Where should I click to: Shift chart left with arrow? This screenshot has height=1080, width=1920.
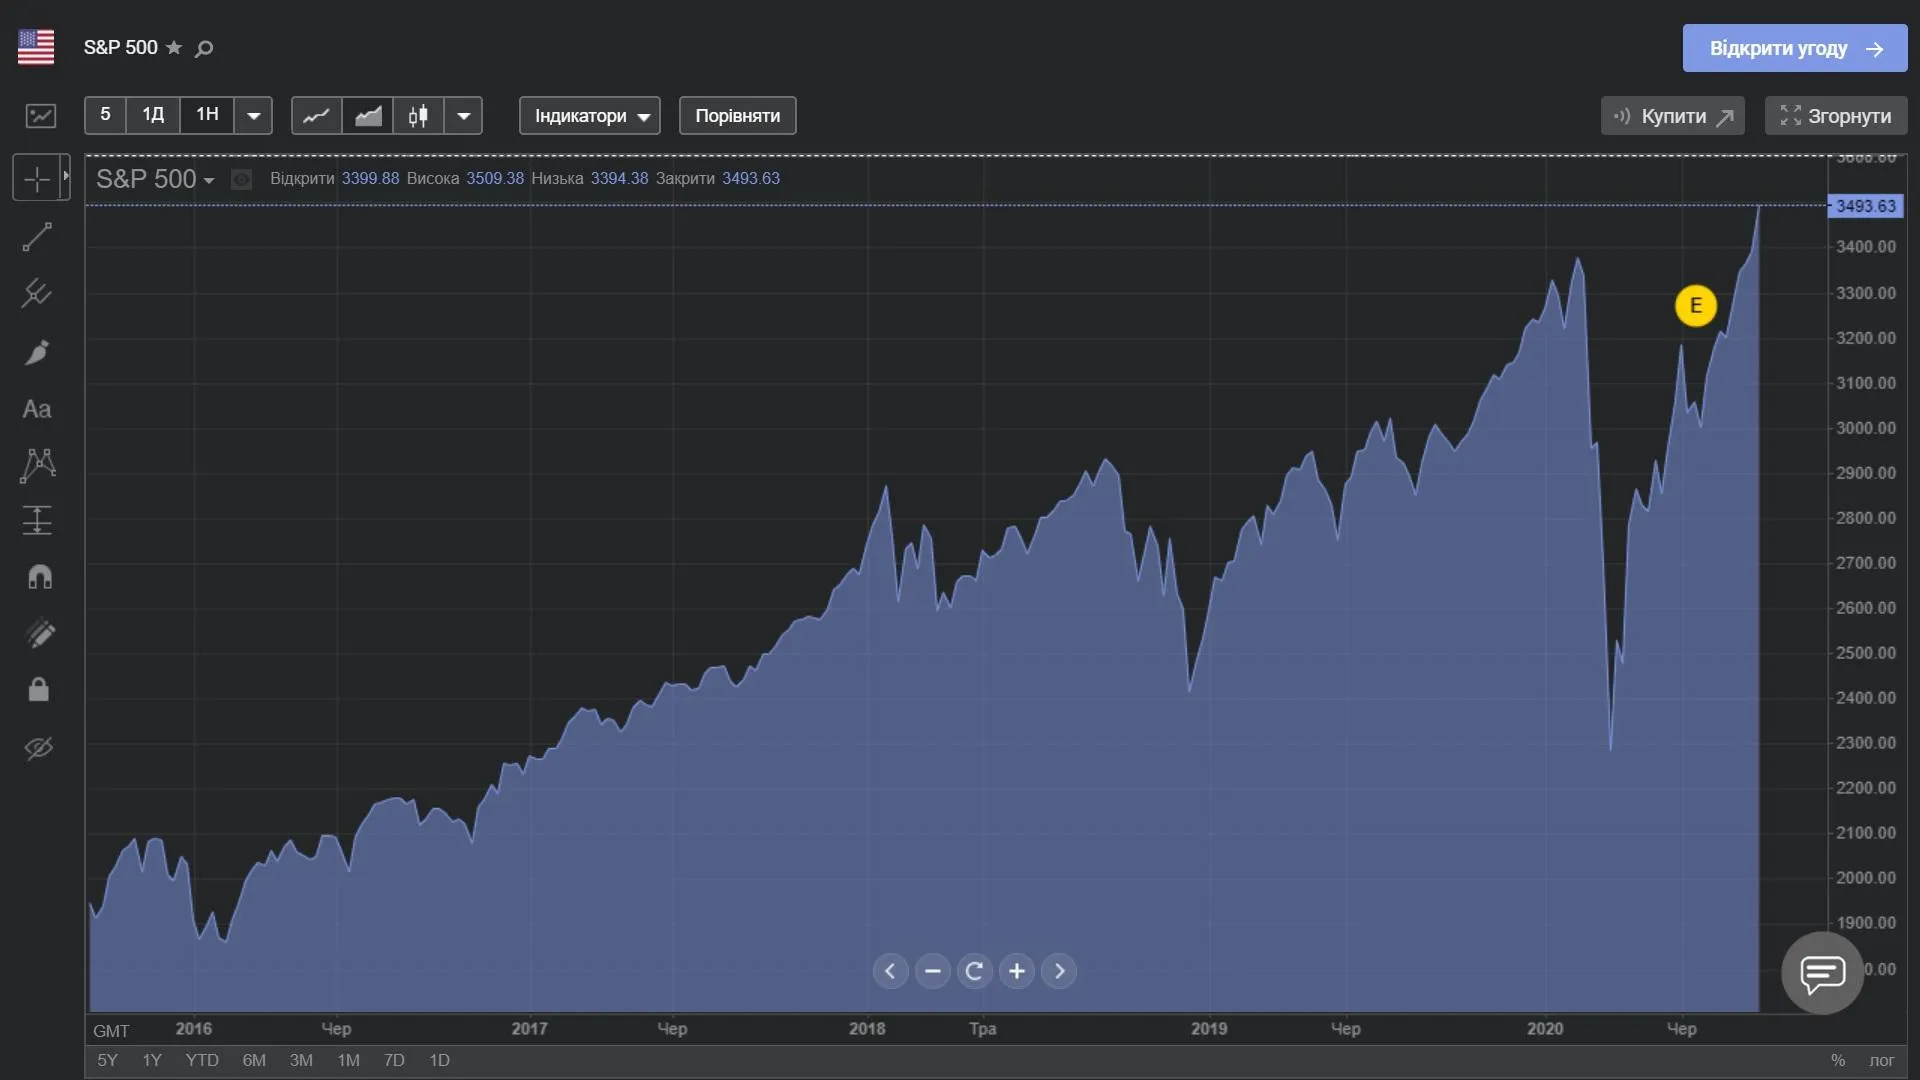890,971
